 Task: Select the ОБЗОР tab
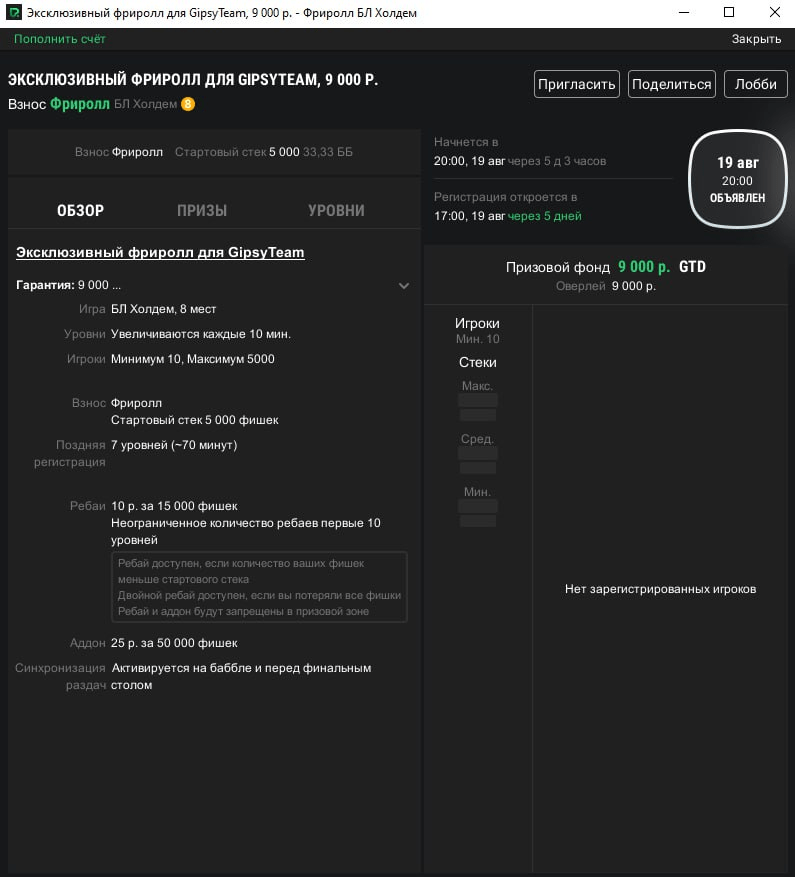81,210
